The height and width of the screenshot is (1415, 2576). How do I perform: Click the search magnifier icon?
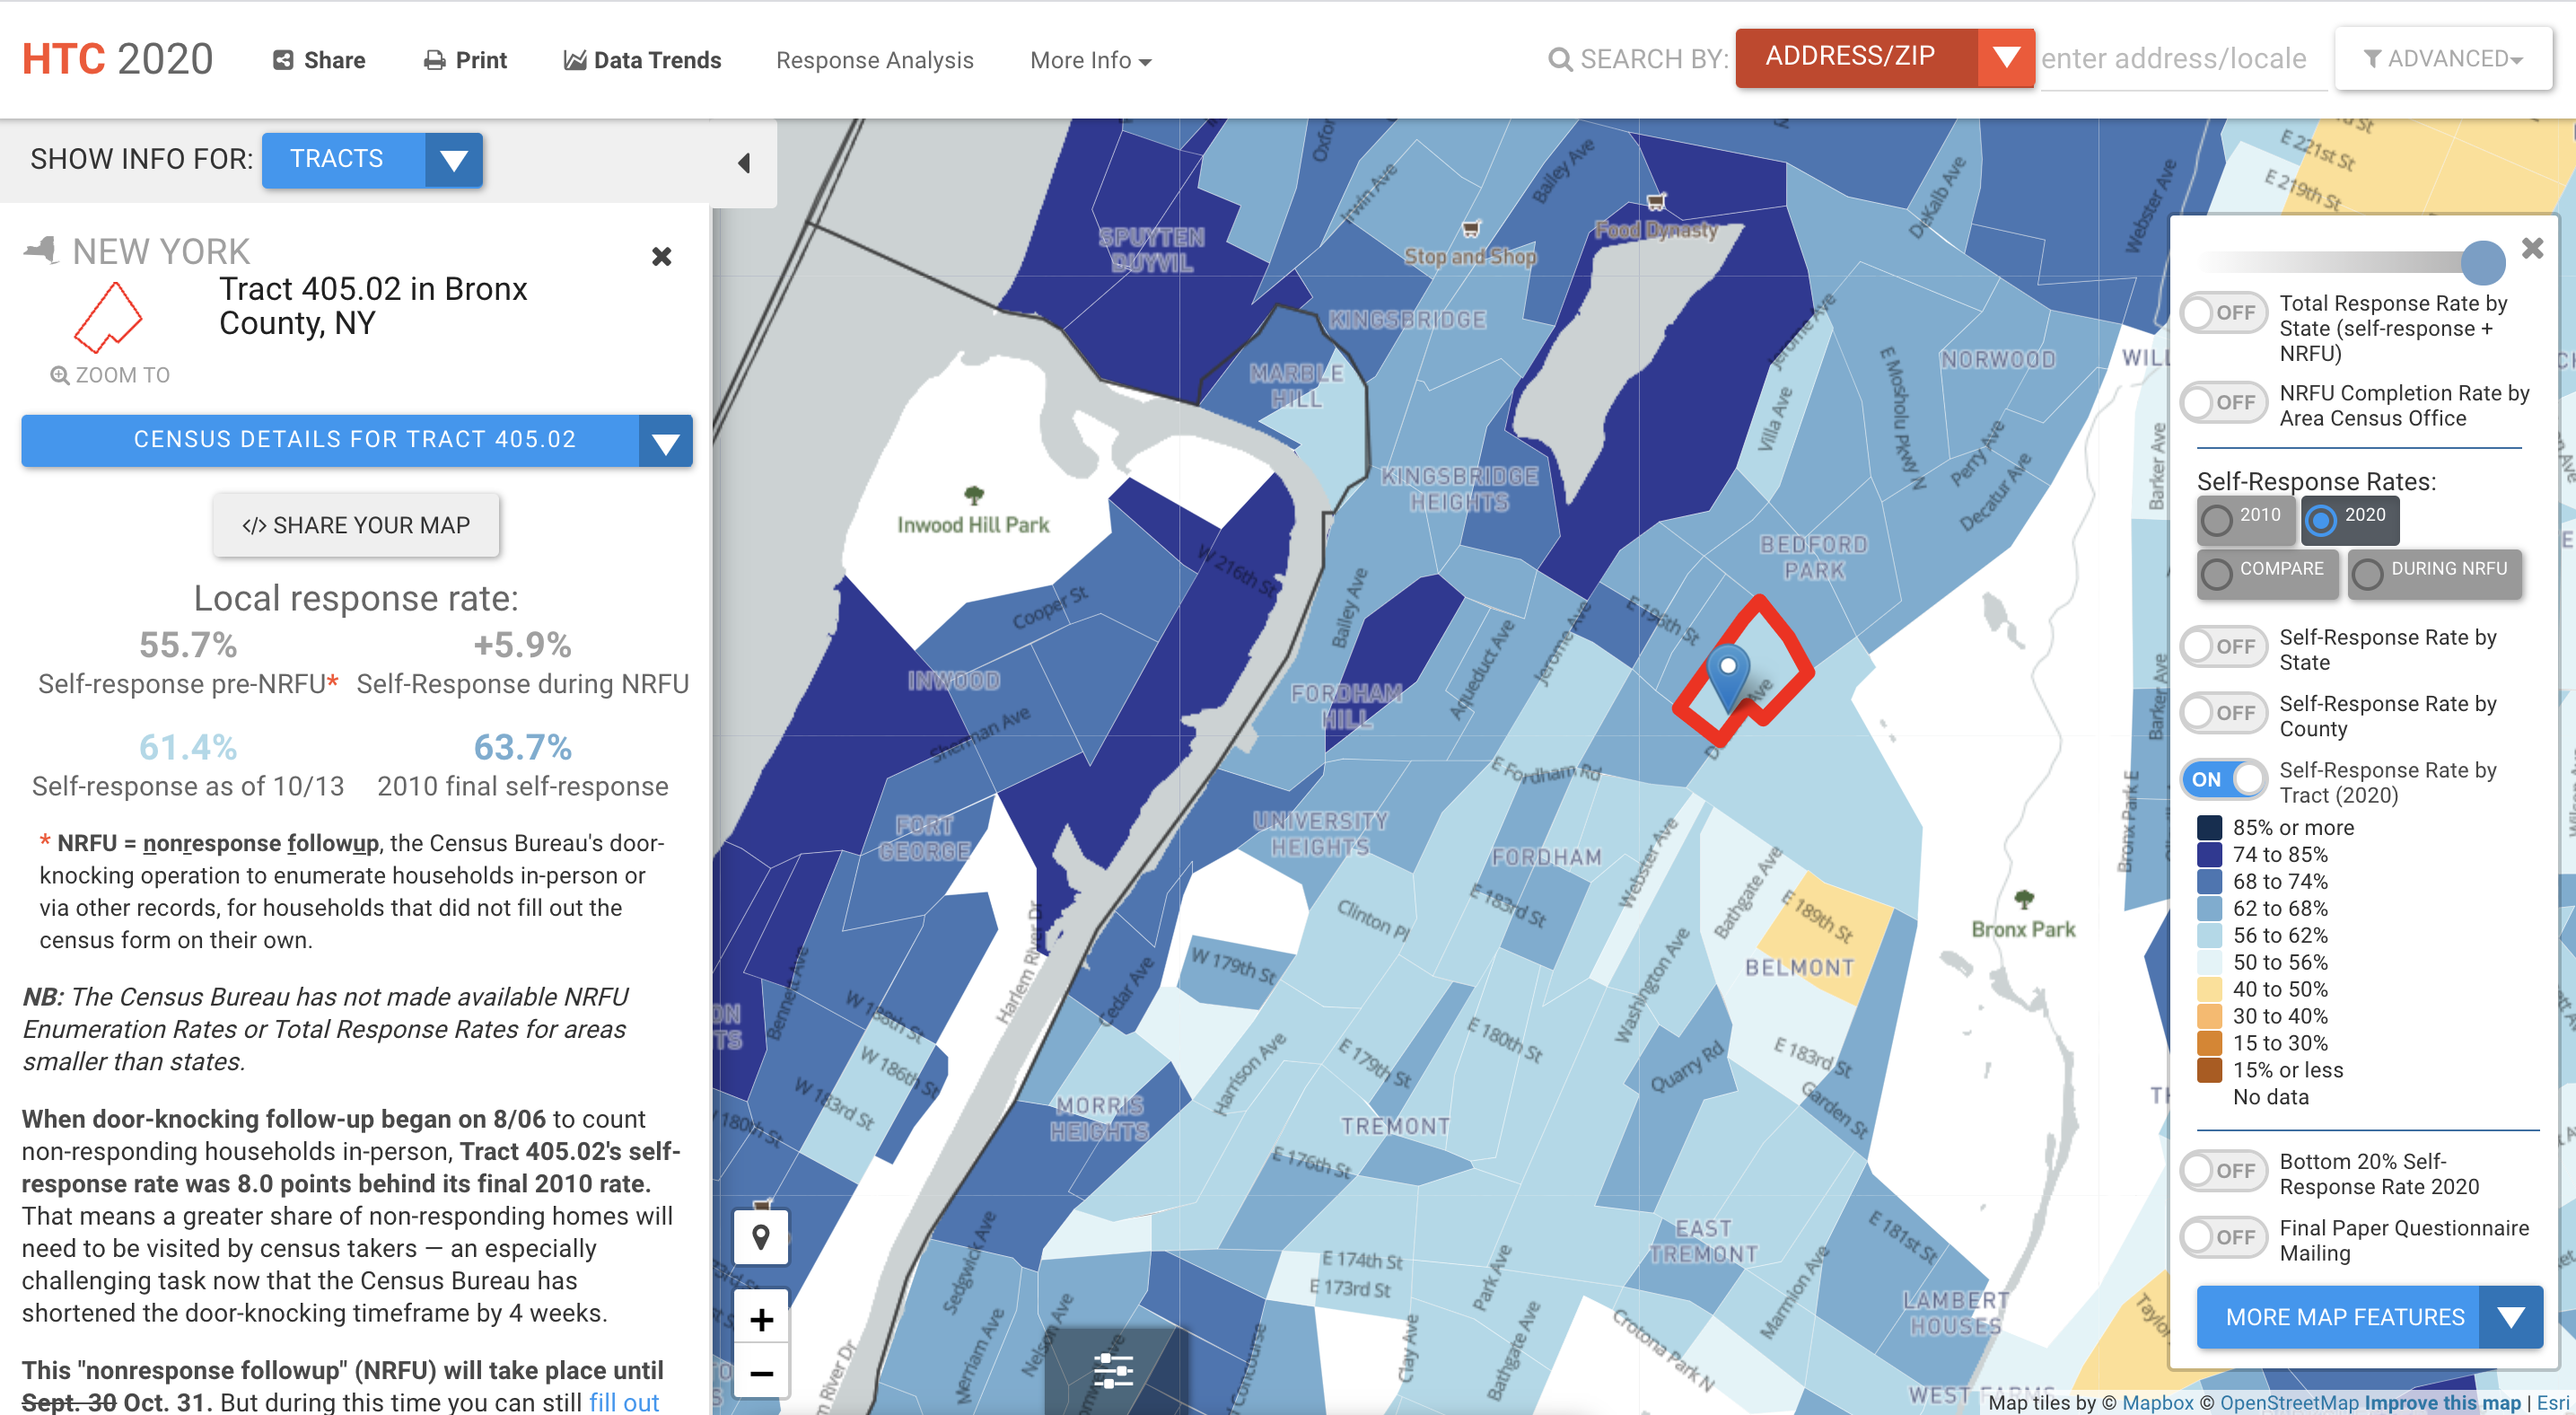click(1559, 60)
